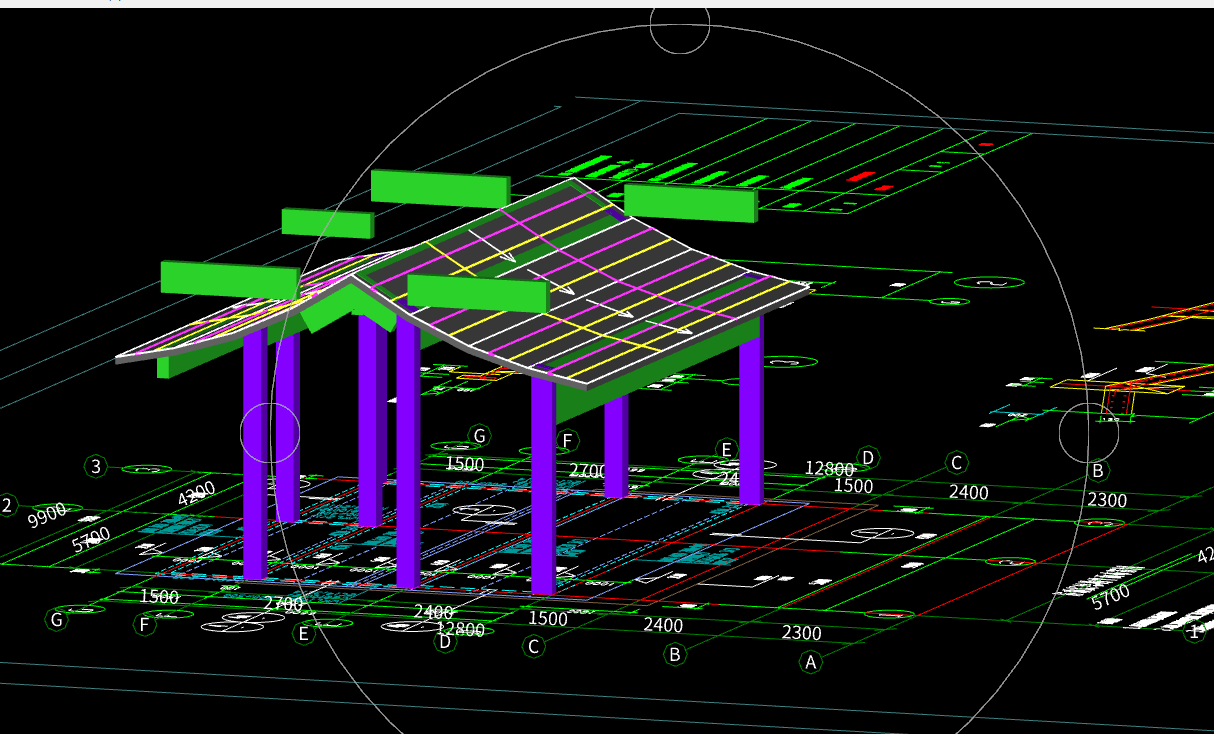
Task: Select the axis bubble labeled 3
Action: (x=96, y=466)
